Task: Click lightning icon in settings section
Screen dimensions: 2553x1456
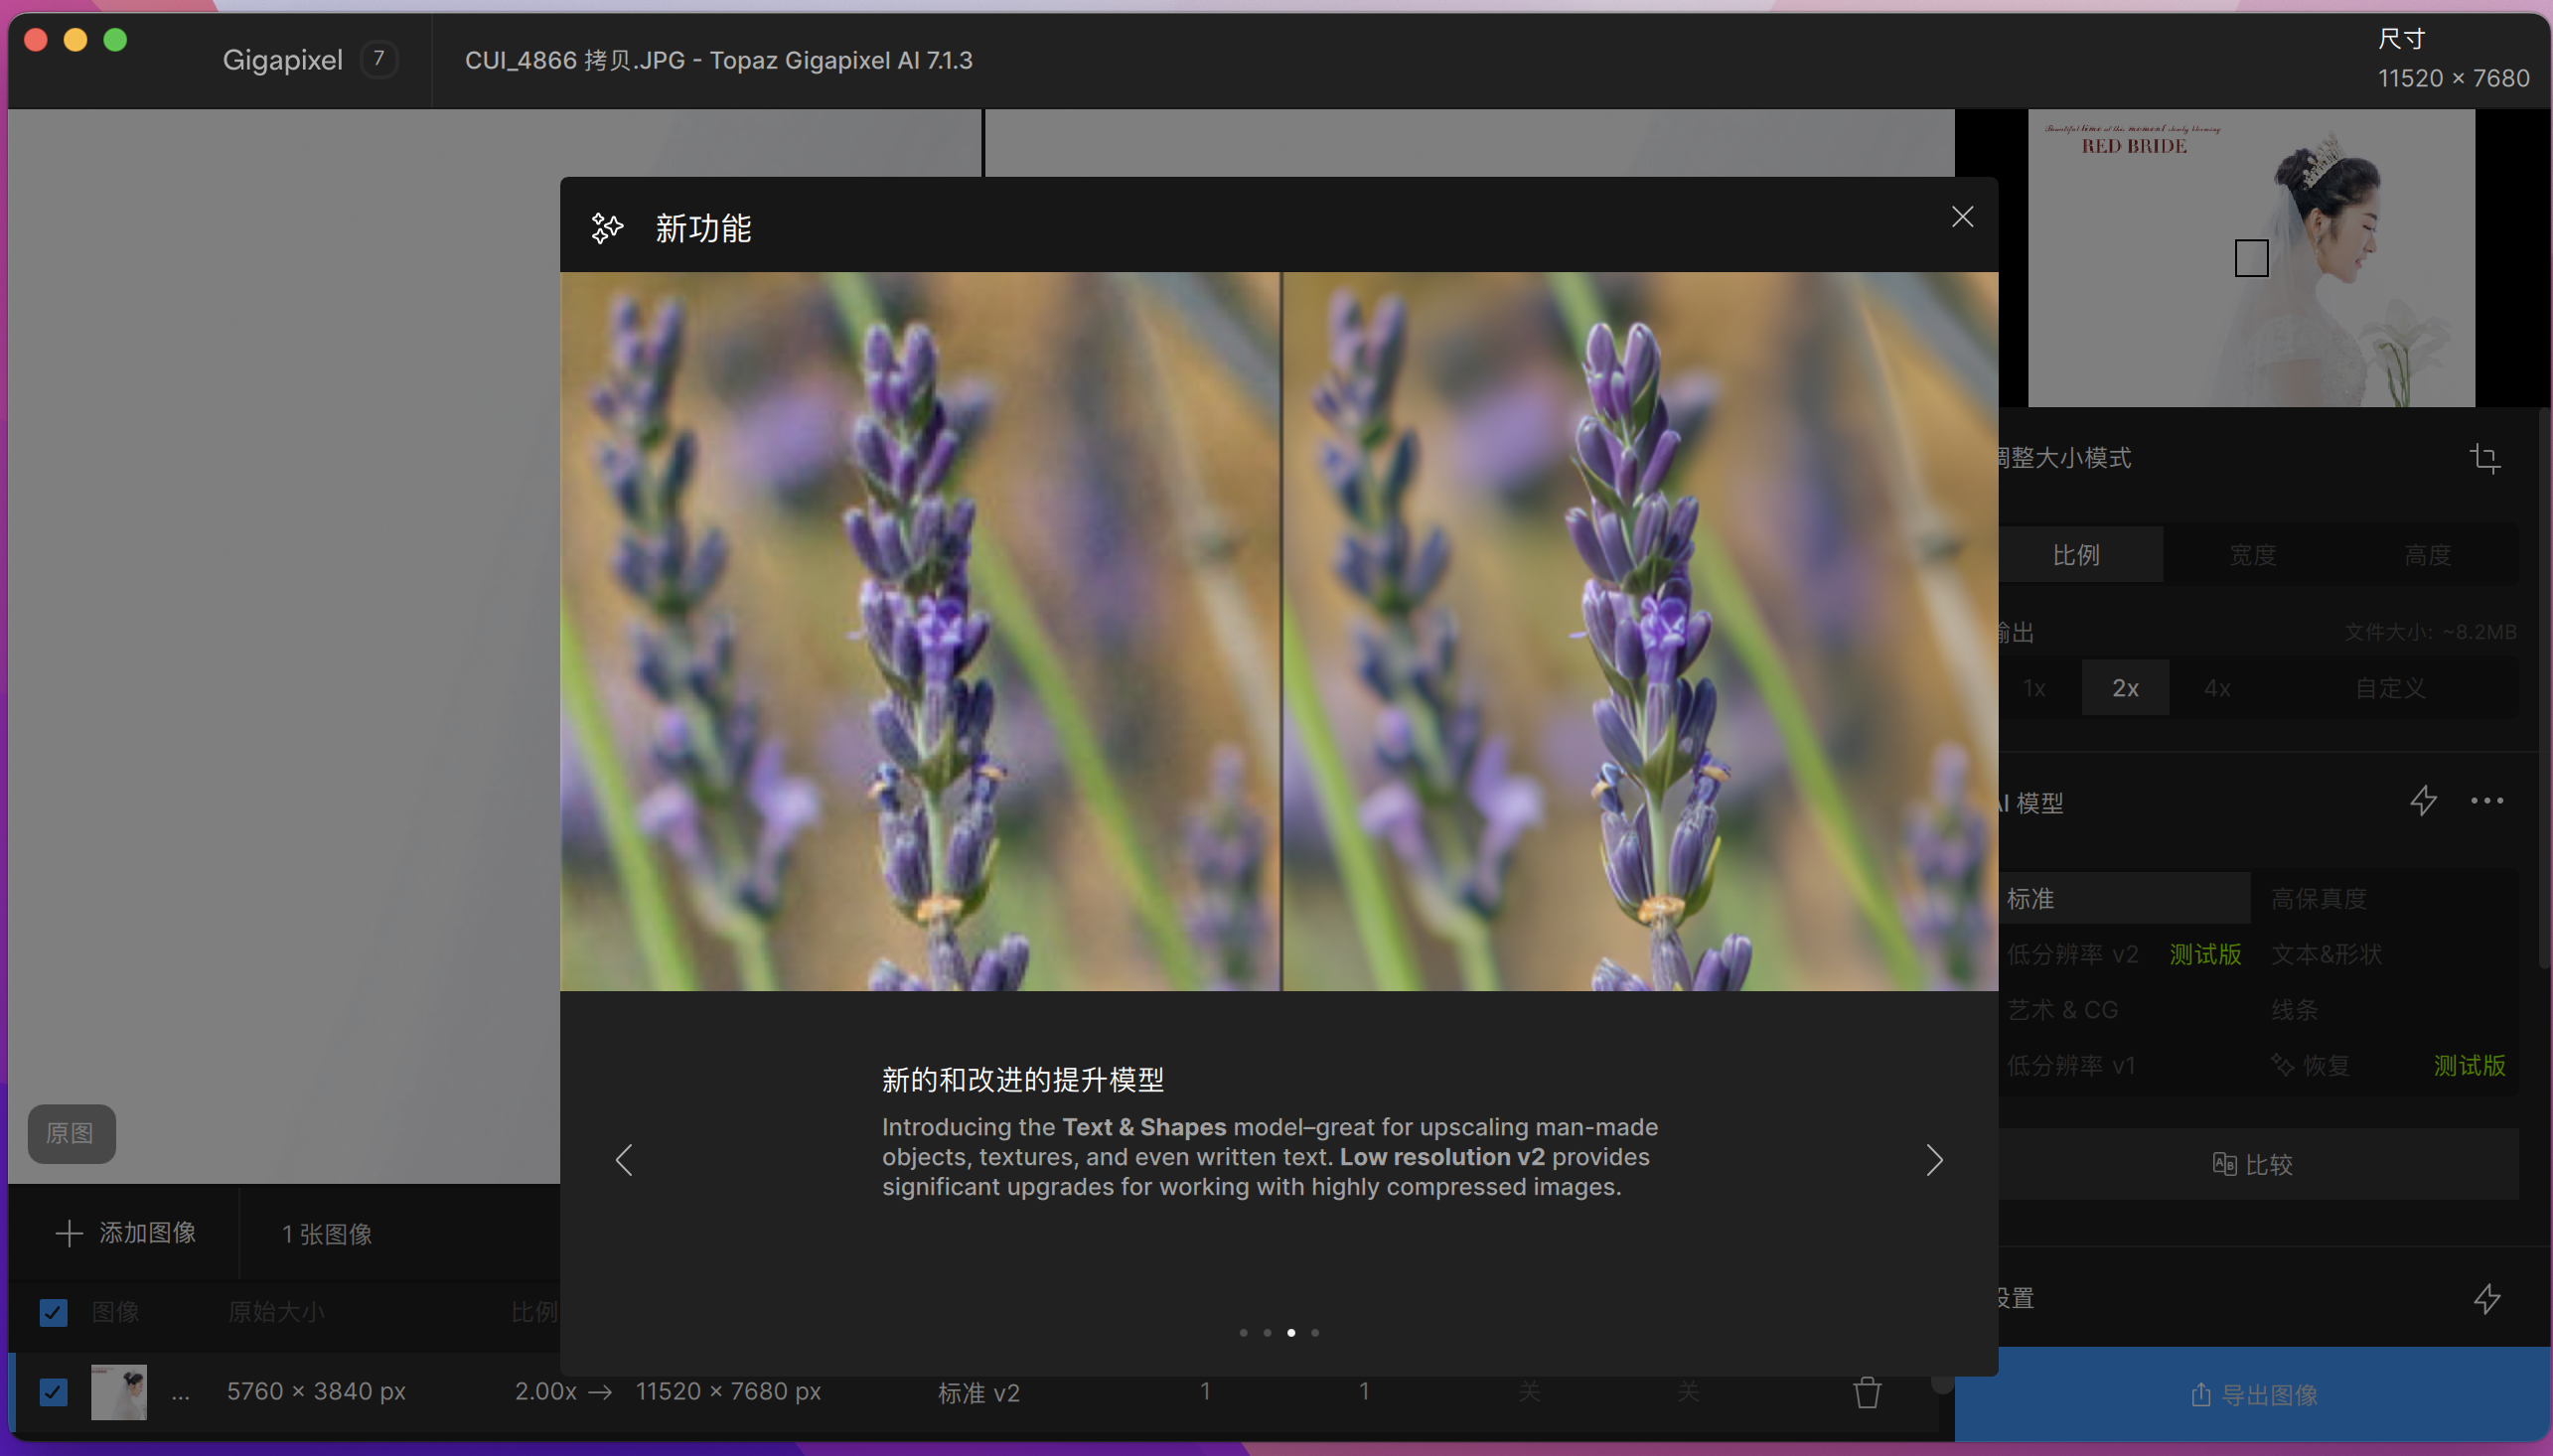Action: pyautogui.click(x=2487, y=1299)
